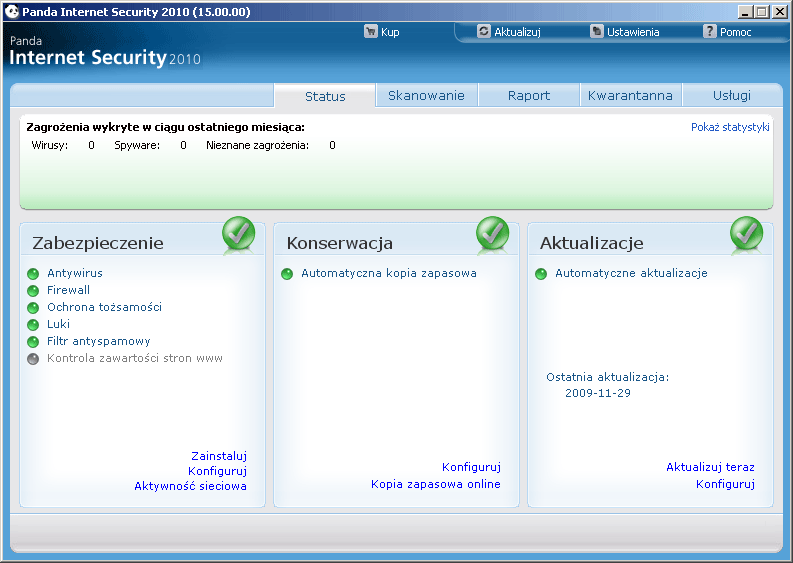Screen dimensions: 793x563
Task: Open the Firewall link
Action: pos(68,290)
